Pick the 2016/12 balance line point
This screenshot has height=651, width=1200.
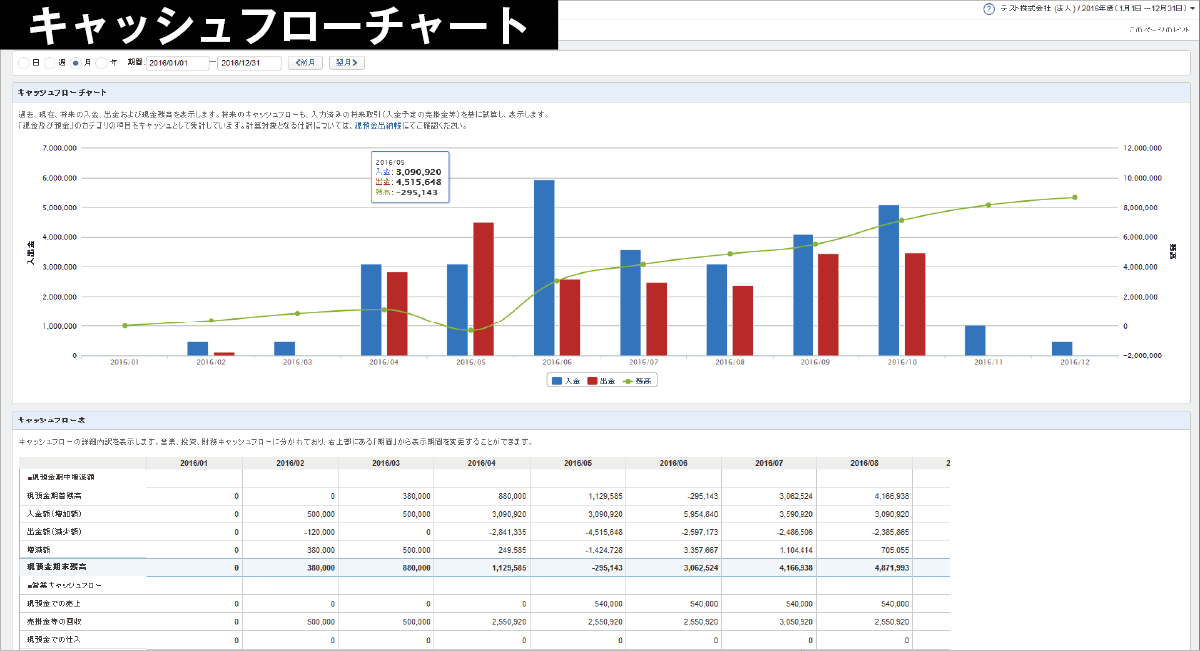click(1075, 197)
